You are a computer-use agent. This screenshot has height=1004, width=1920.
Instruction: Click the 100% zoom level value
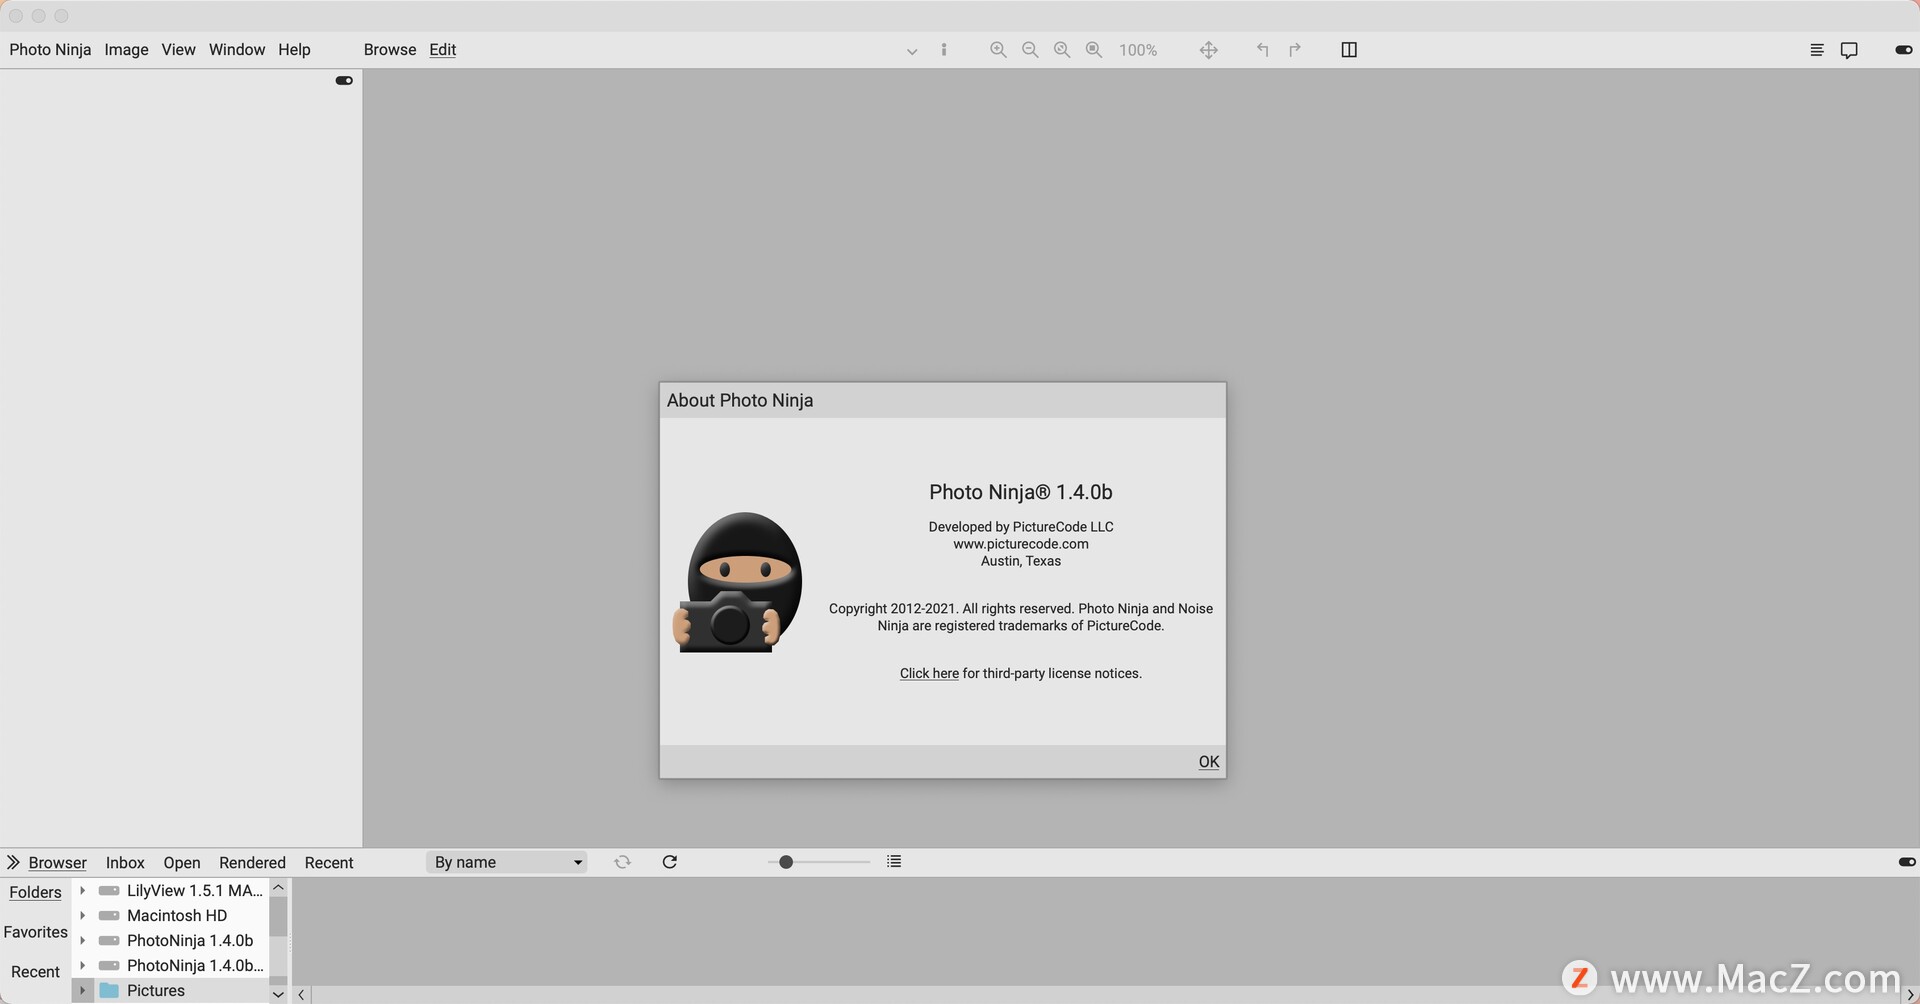pyautogui.click(x=1138, y=50)
